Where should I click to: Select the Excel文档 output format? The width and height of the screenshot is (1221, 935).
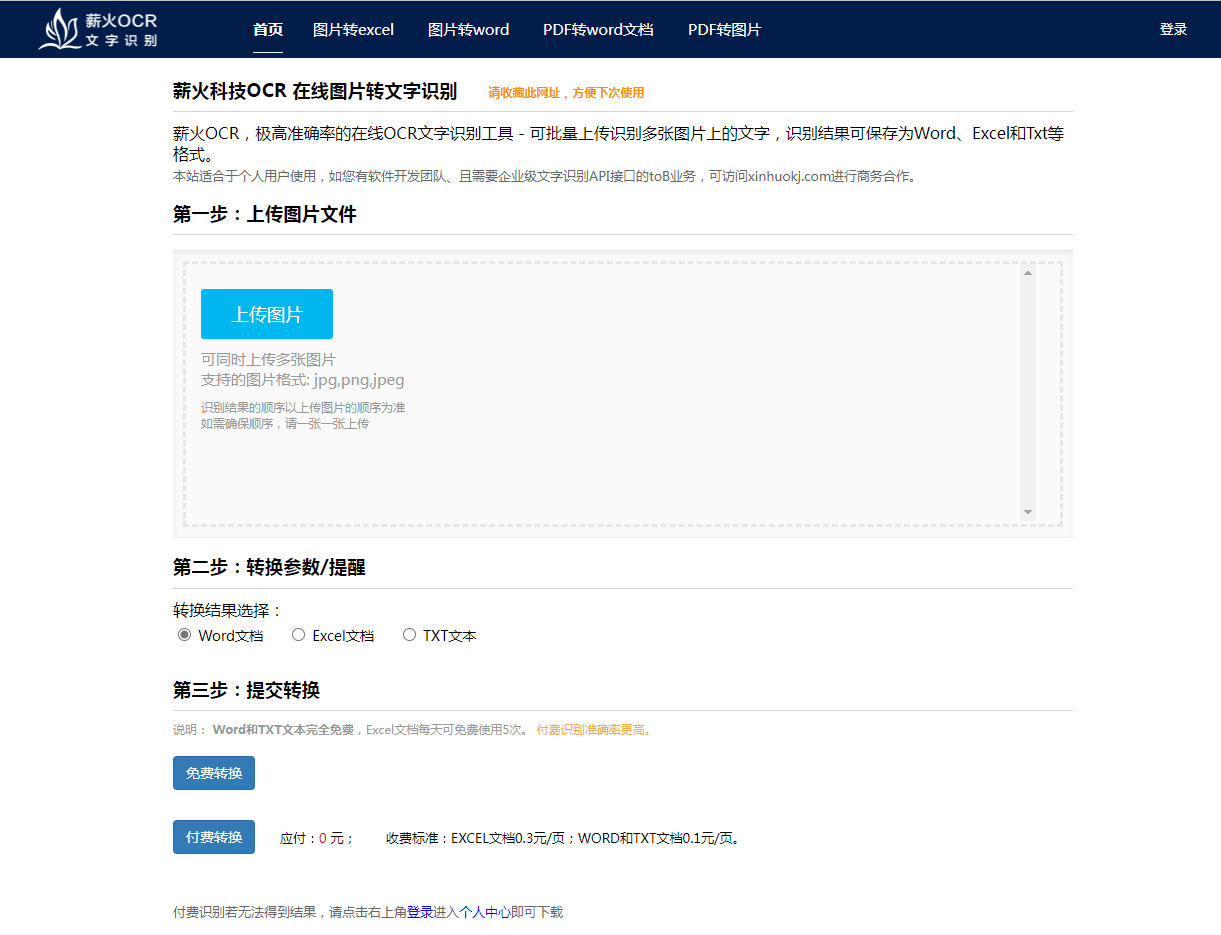(298, 634)
